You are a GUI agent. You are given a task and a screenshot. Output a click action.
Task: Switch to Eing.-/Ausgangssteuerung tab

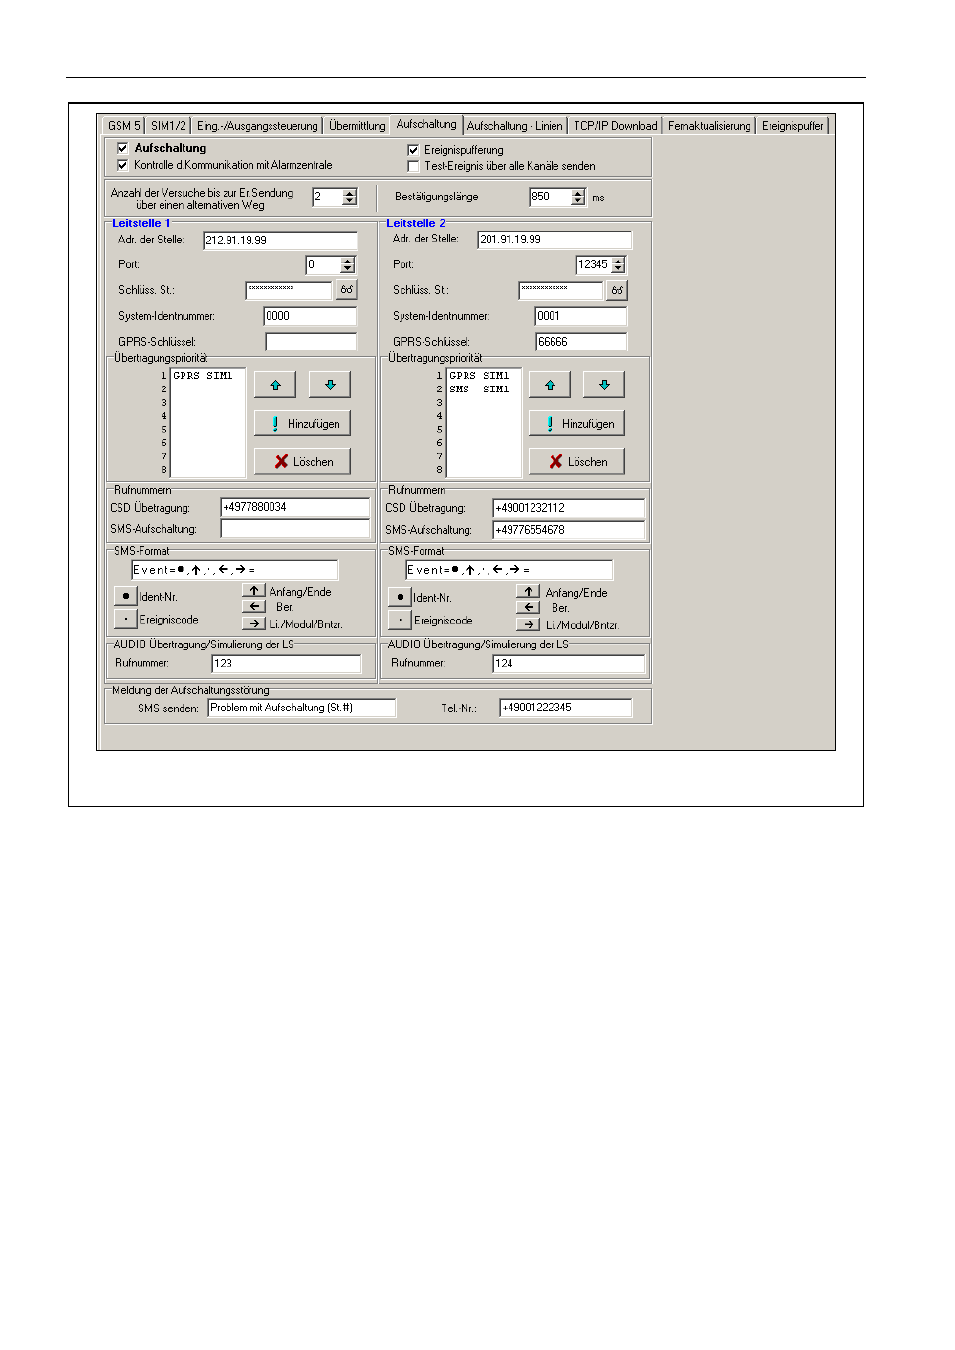click(257, 126)
